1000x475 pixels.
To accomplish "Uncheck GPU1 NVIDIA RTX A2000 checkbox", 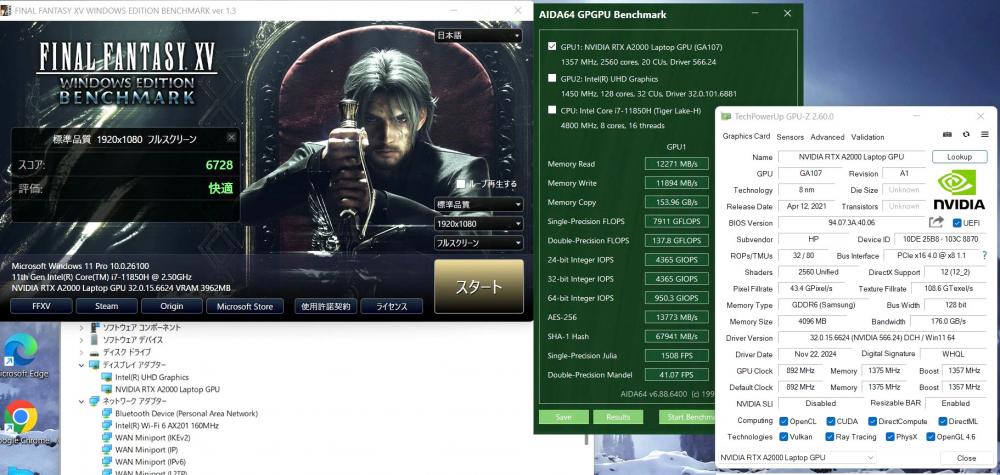I will tap(553, 46).
